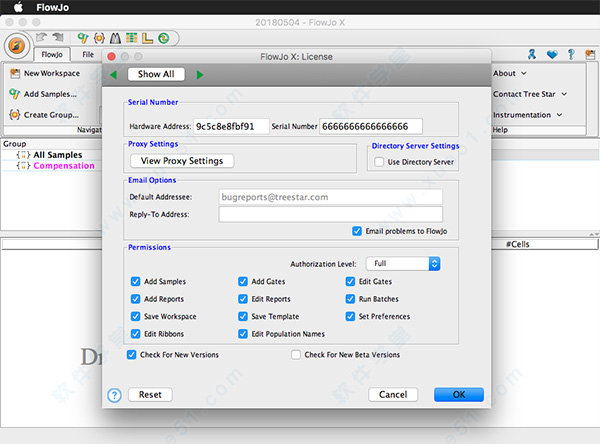
Task: Select the FlowJo ribbon tab
Action: (52, 55)
